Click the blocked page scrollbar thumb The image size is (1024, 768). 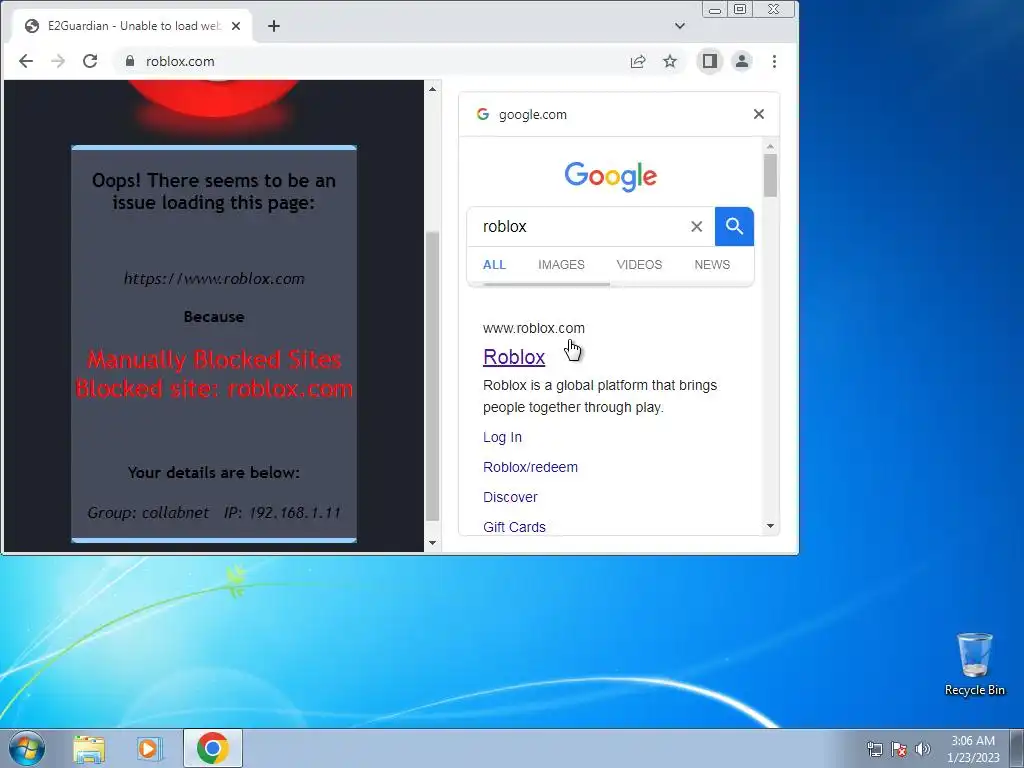point(432,376)
